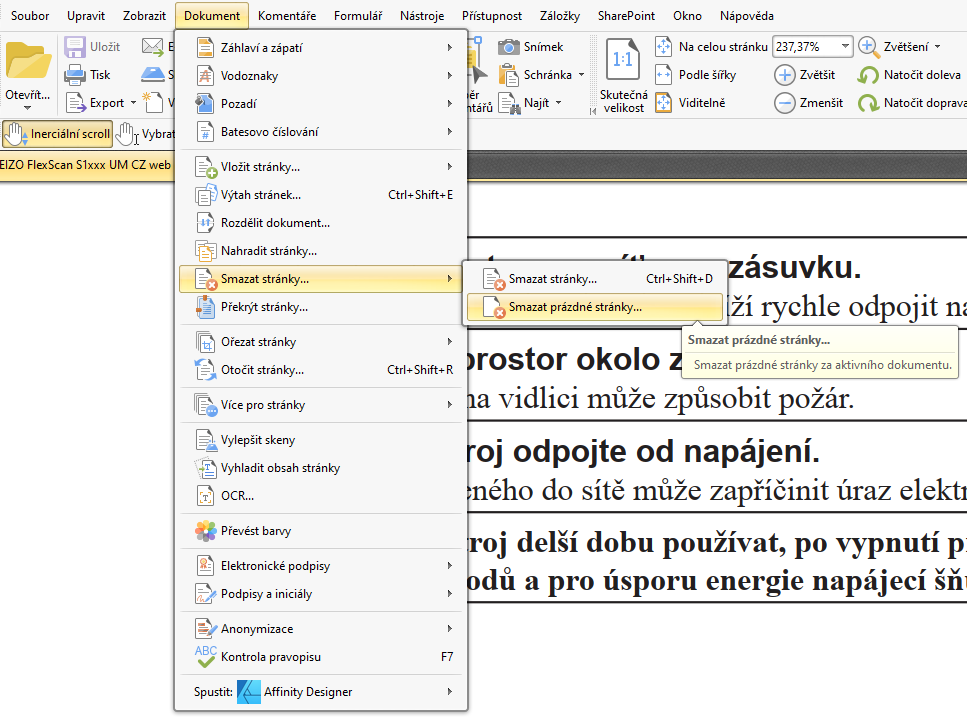The width and height of the screenshot is (967, 718).
Task: Click the Vodoznaky menu icon
Action: 205,75
